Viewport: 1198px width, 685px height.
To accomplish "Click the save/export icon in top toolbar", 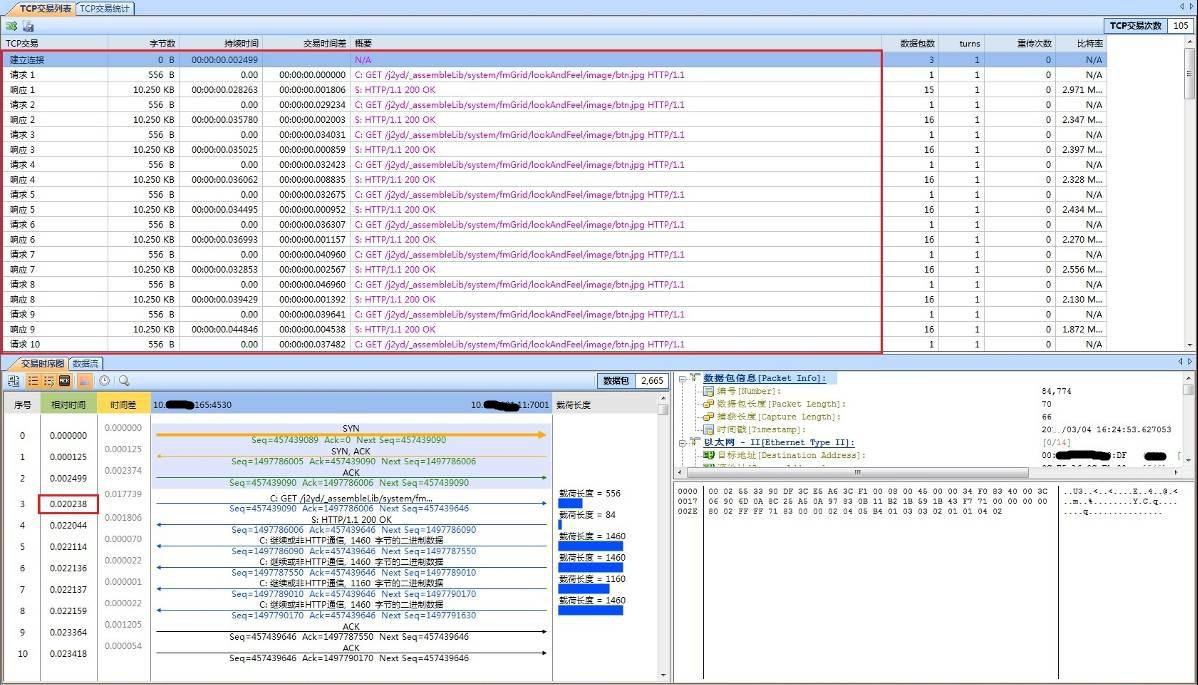I will pos(28,26).
